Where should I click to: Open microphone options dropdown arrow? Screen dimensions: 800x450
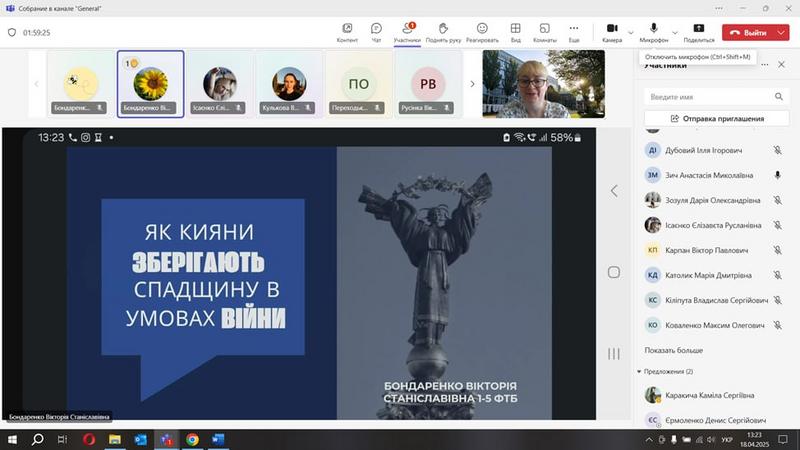coord(675,33)
